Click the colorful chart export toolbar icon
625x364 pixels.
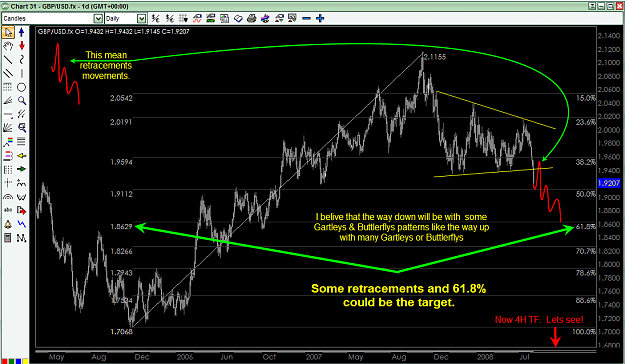265,18
